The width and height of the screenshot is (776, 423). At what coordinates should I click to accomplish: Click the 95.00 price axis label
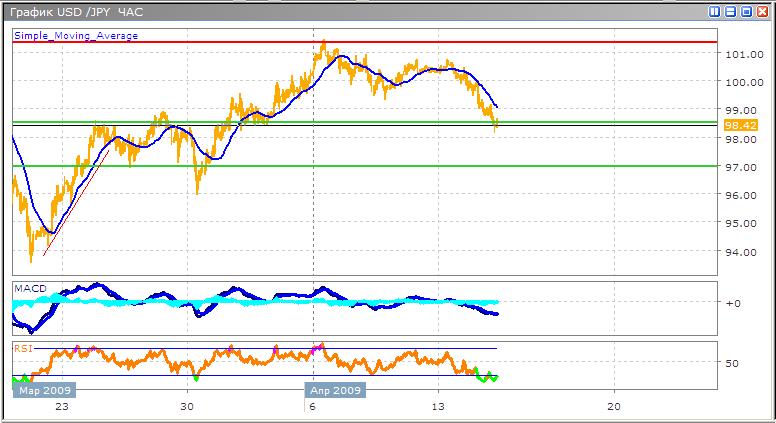tap(741, 224)
